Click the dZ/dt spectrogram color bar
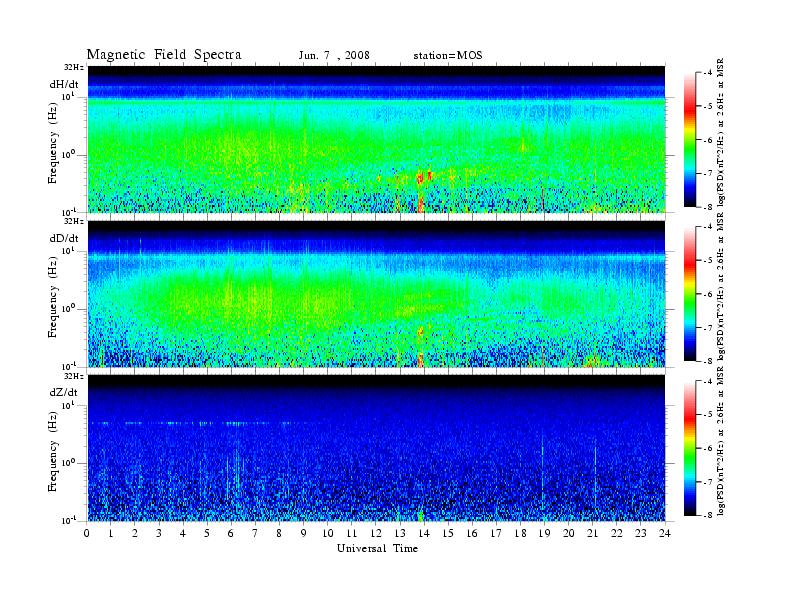792x612 pixels. 690,448
